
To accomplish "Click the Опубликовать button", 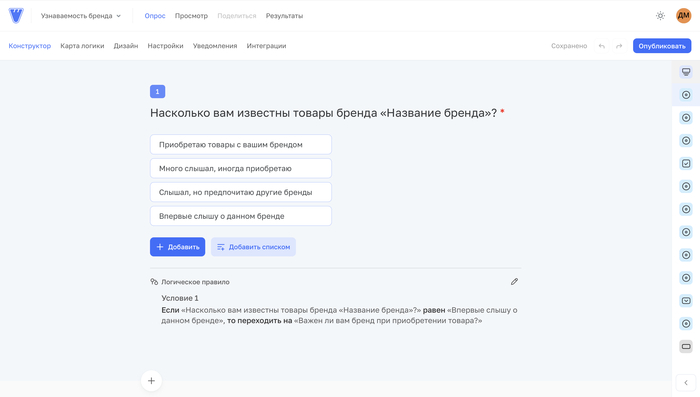I will tap(662, 46).
